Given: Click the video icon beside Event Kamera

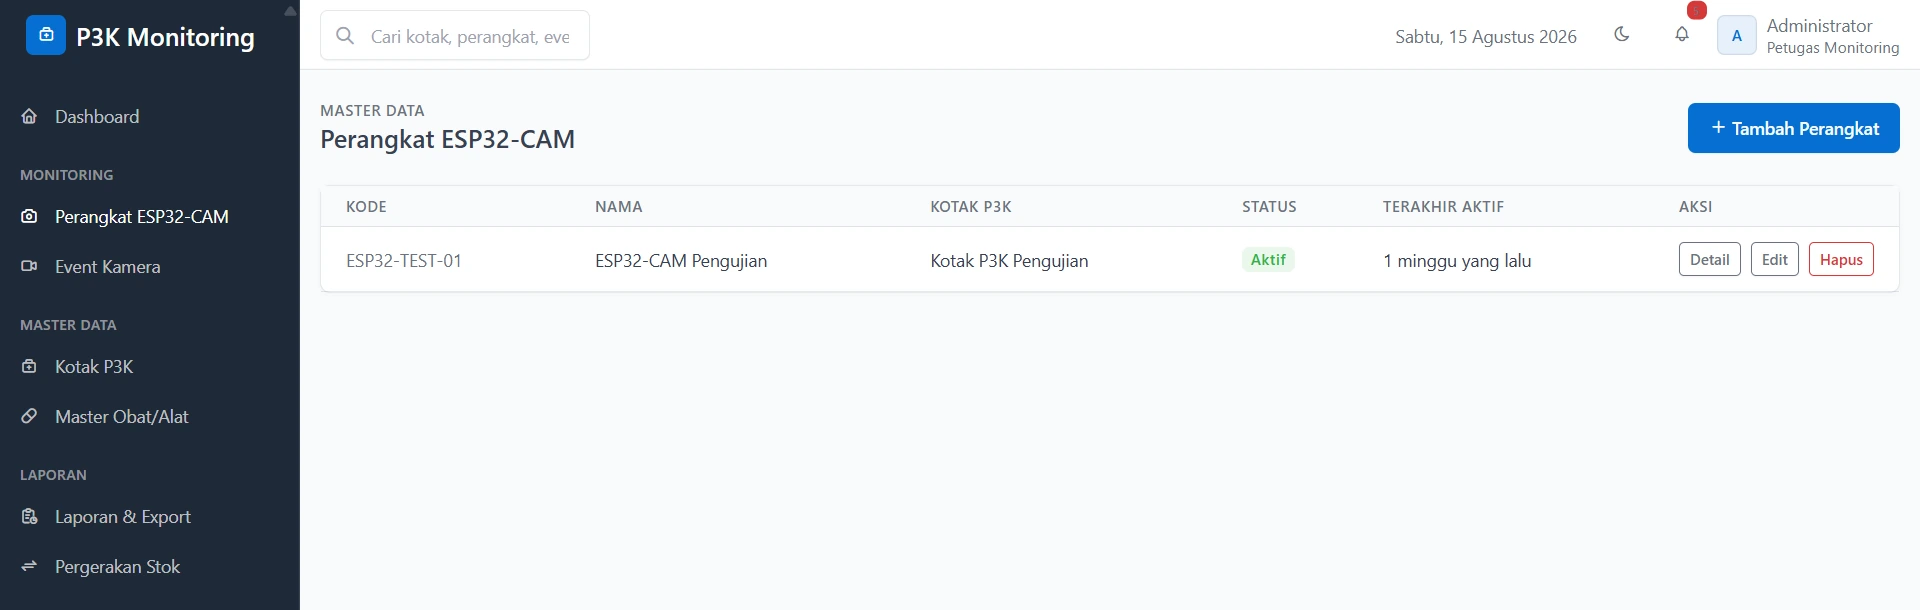Looking at the screenshot, I should pyautogui.click(x=30, y=266).
